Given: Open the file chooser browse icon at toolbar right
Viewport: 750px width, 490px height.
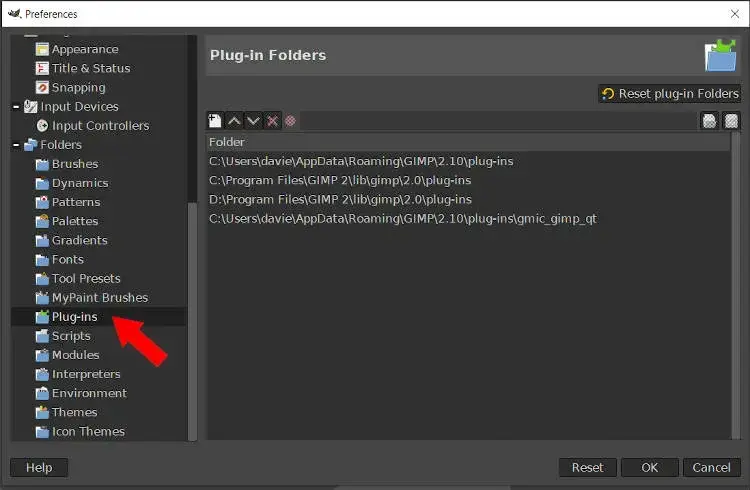Looking at the screenshot, I should pos(731,121).
